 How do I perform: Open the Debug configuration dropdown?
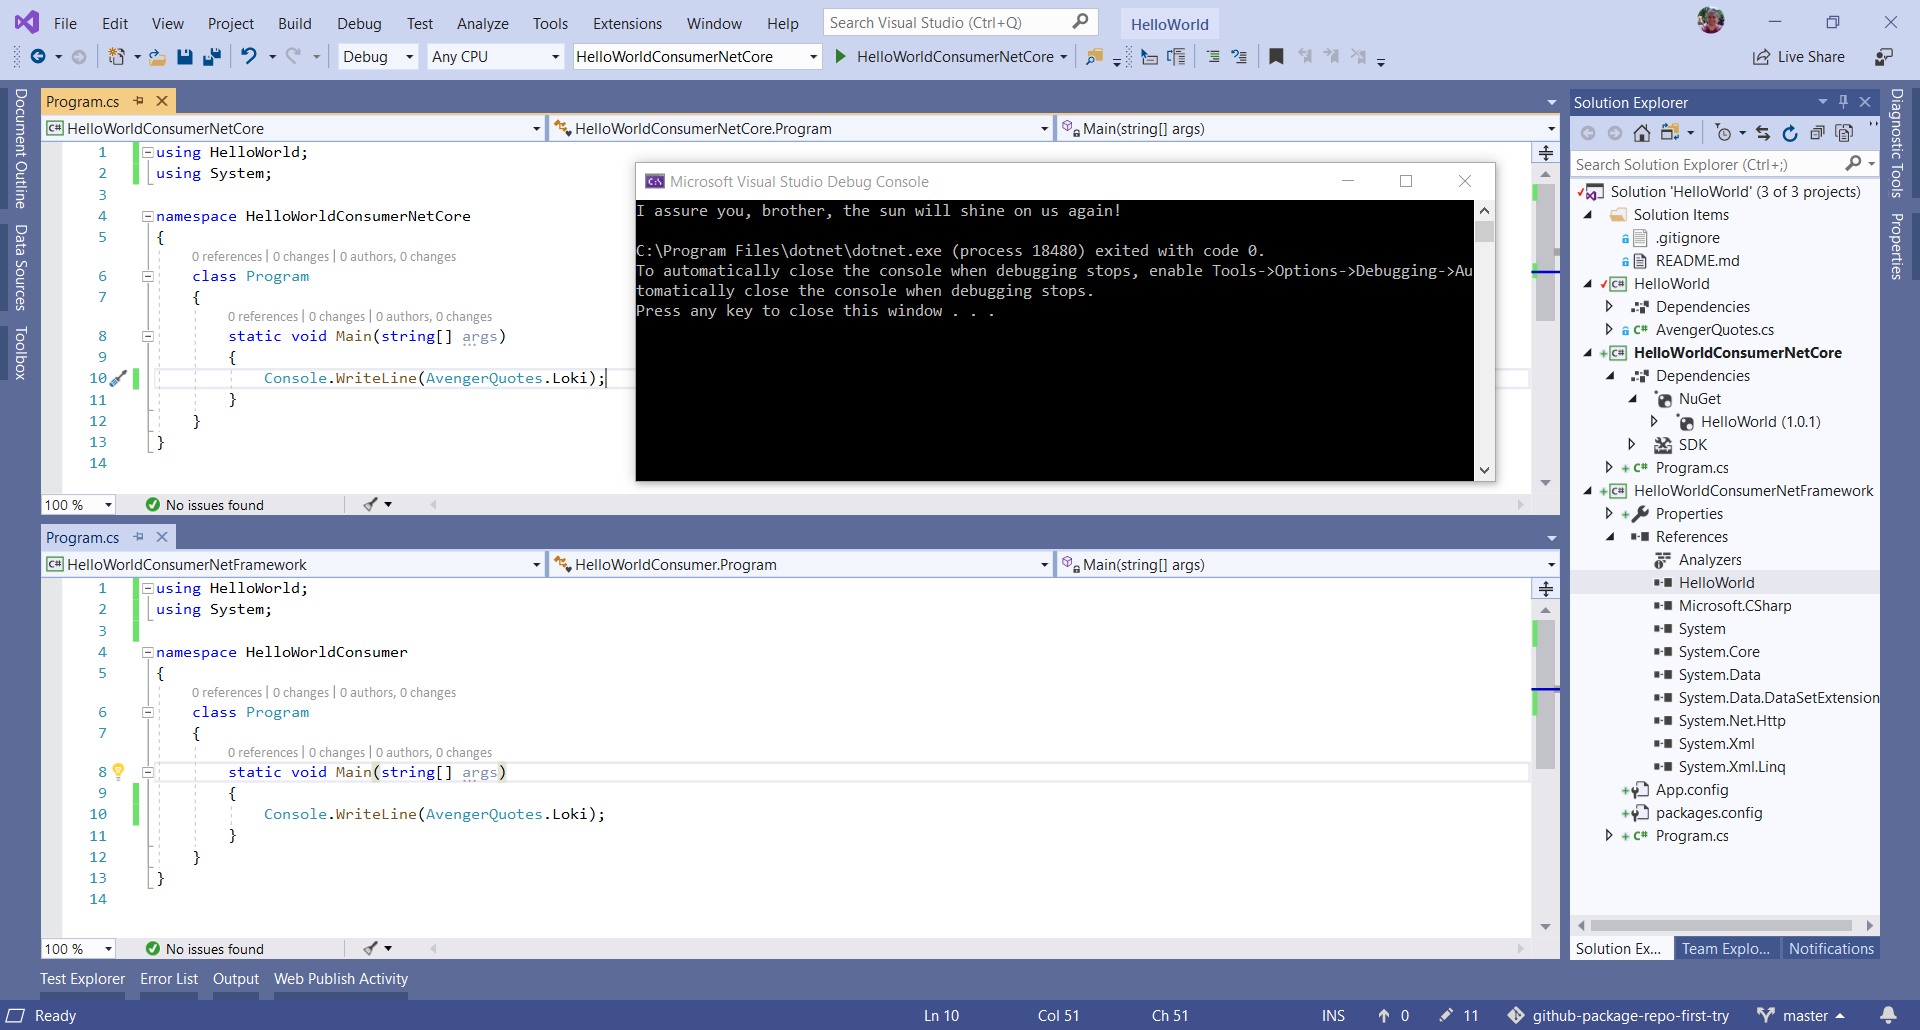coord(409,57)
